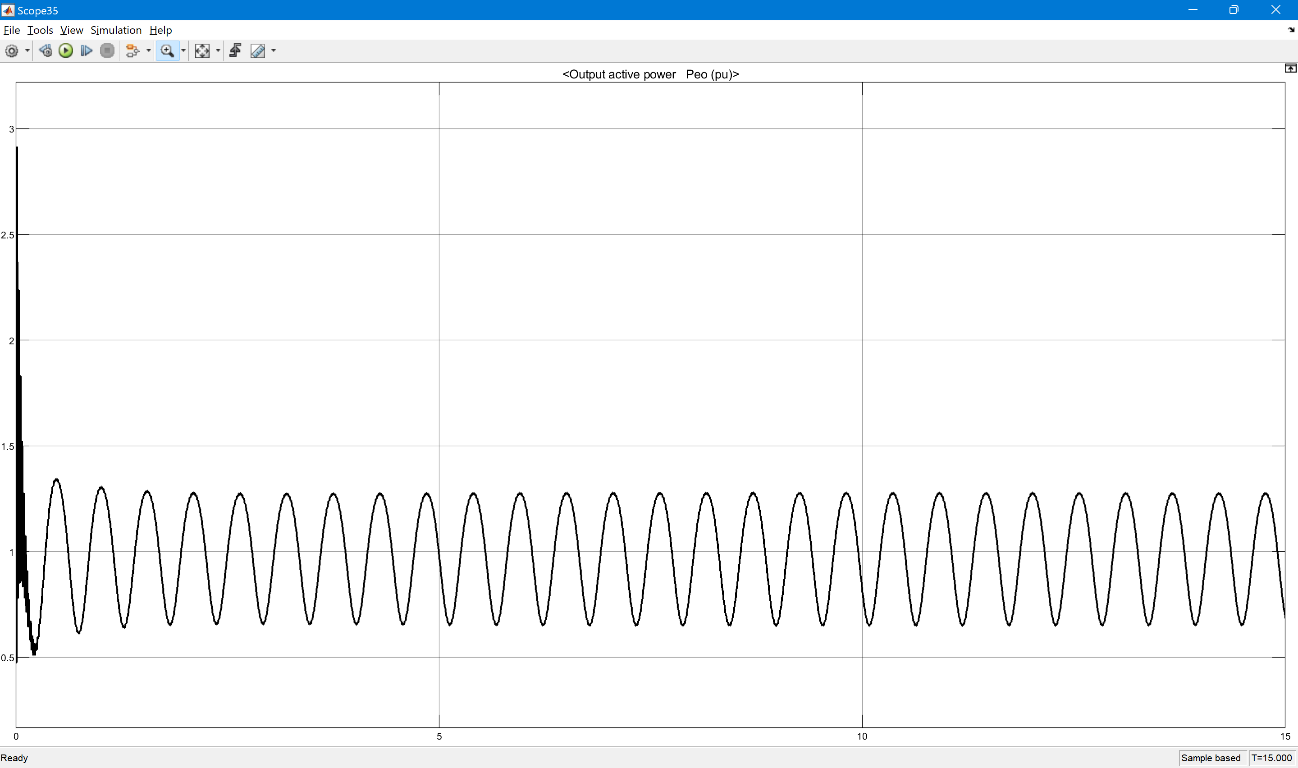Toggle the Zoom magnifier tool
This screenshot has height=768, width=1298.
(167, 50)
